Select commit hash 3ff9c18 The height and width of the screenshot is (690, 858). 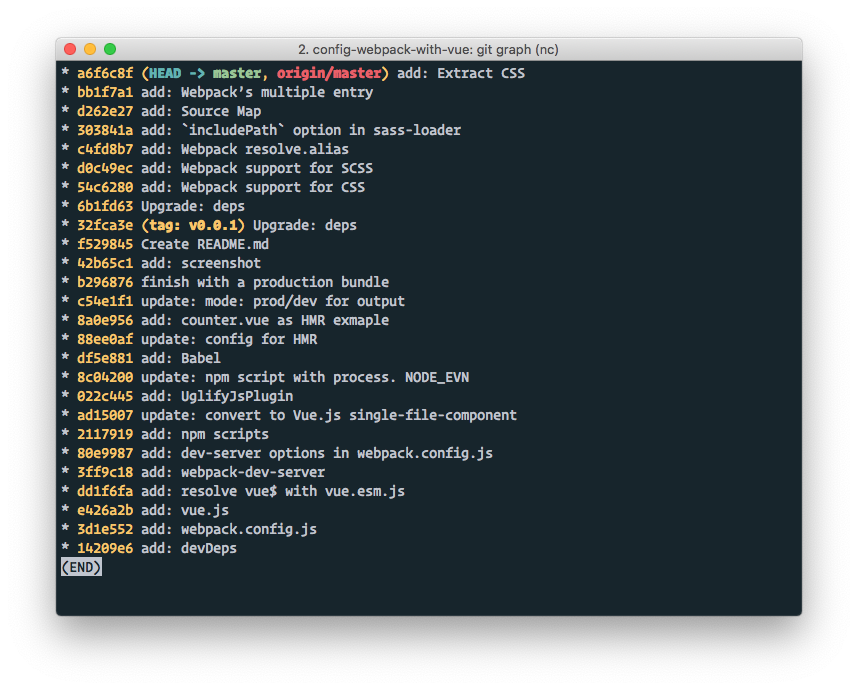tap(105, 472)
